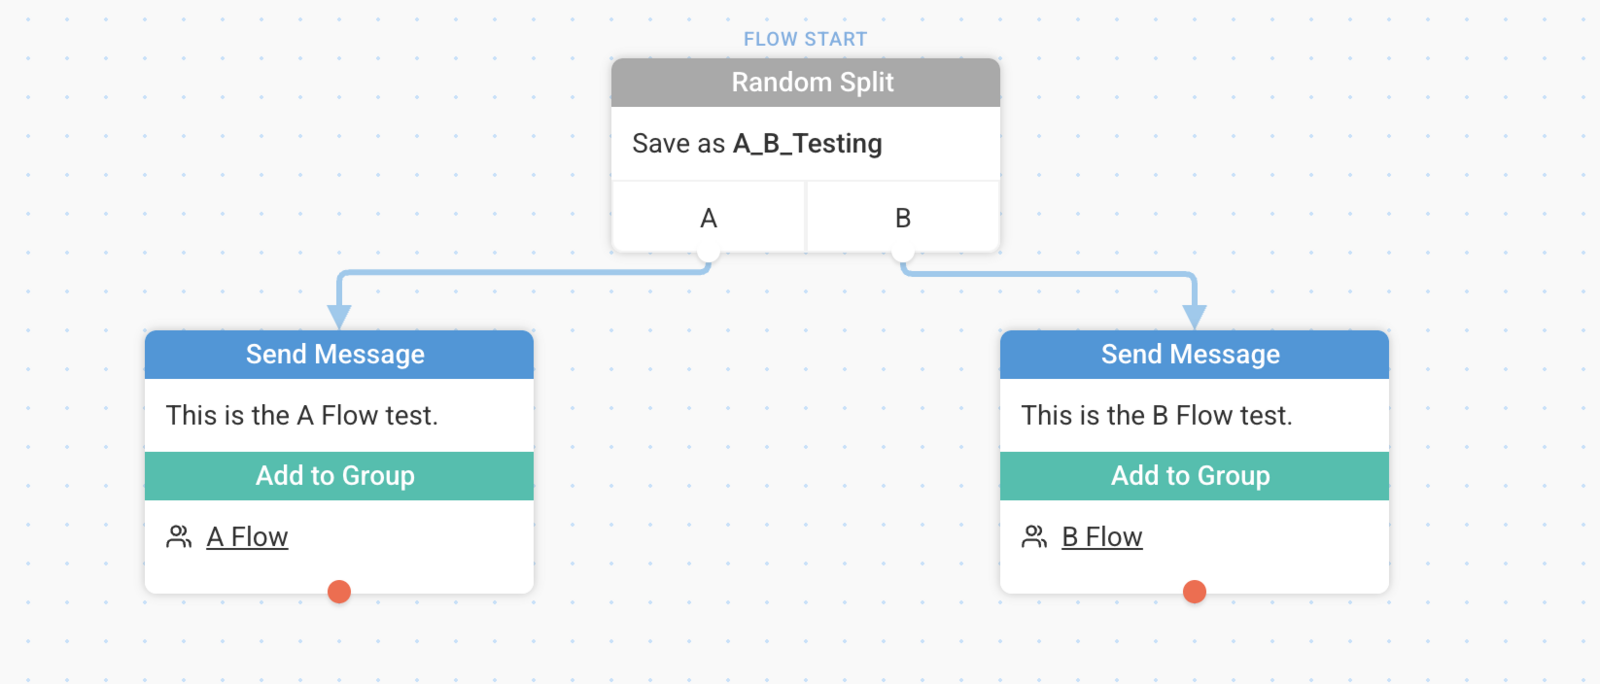Click the group icon beside A Flow

pos(179,537)
